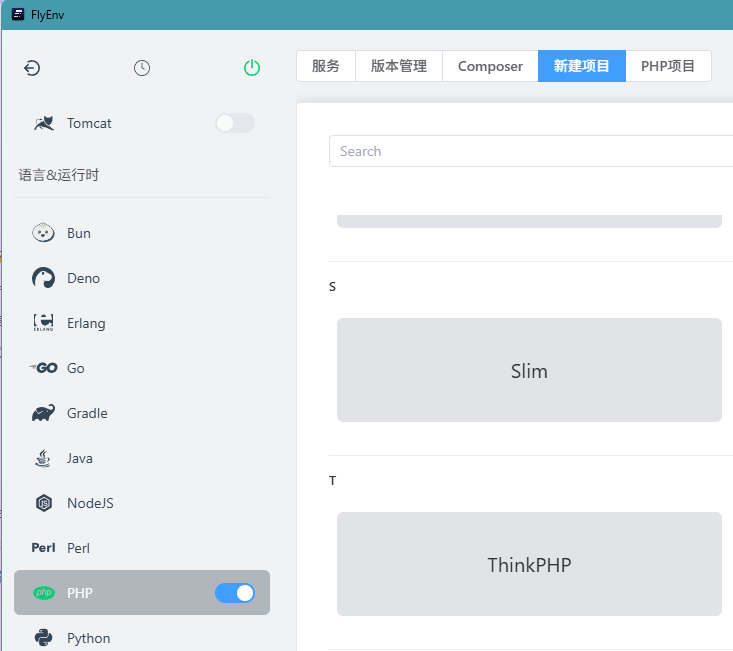Open the 版本管理 tab
Screen dimensions: 733x651
(399, 66)
